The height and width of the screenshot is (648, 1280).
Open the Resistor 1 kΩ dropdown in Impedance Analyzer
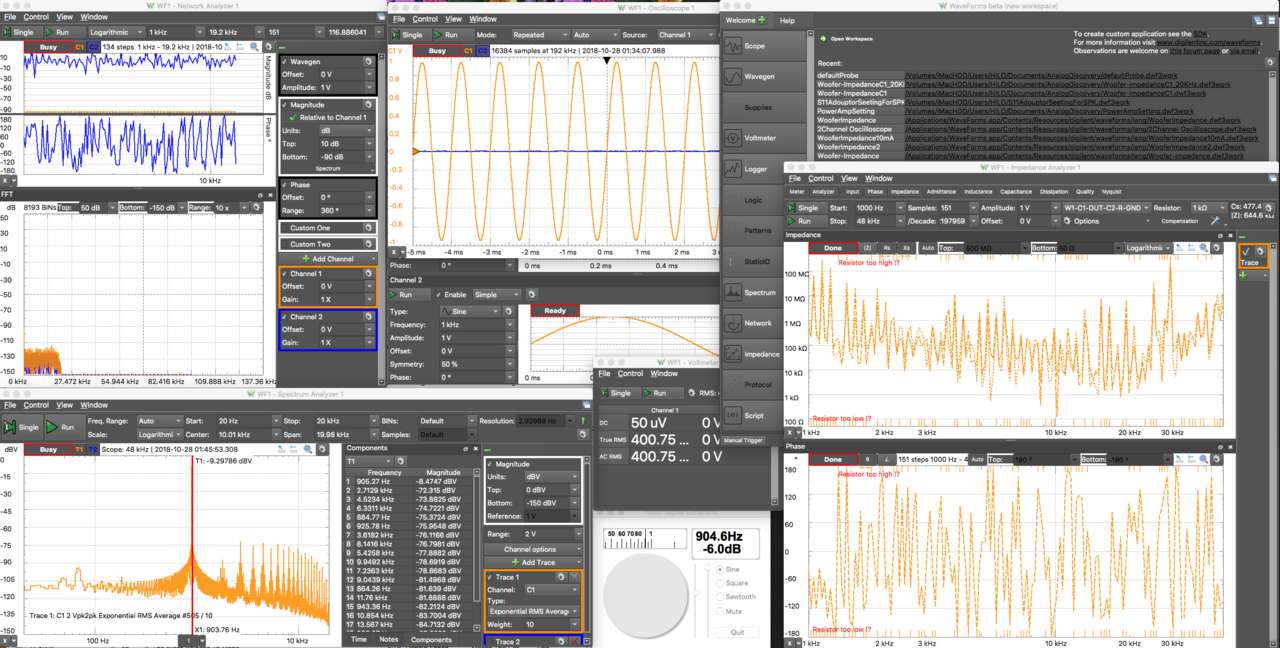1211,207
